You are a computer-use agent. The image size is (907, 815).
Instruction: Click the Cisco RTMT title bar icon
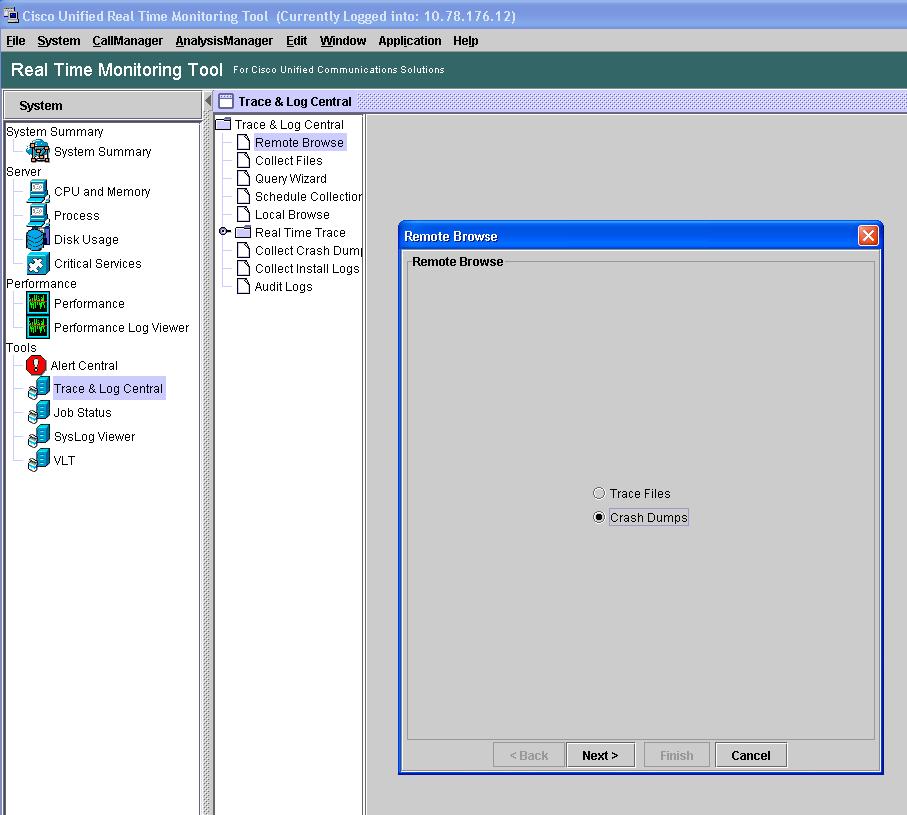[10, 14]
